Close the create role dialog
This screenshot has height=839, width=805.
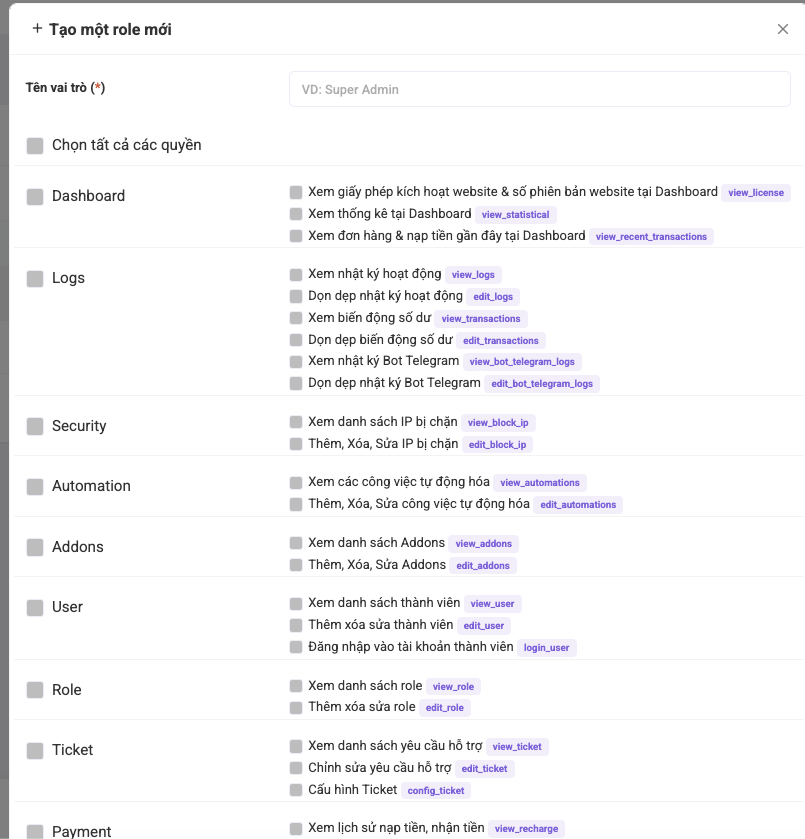[x=783, y=29]
